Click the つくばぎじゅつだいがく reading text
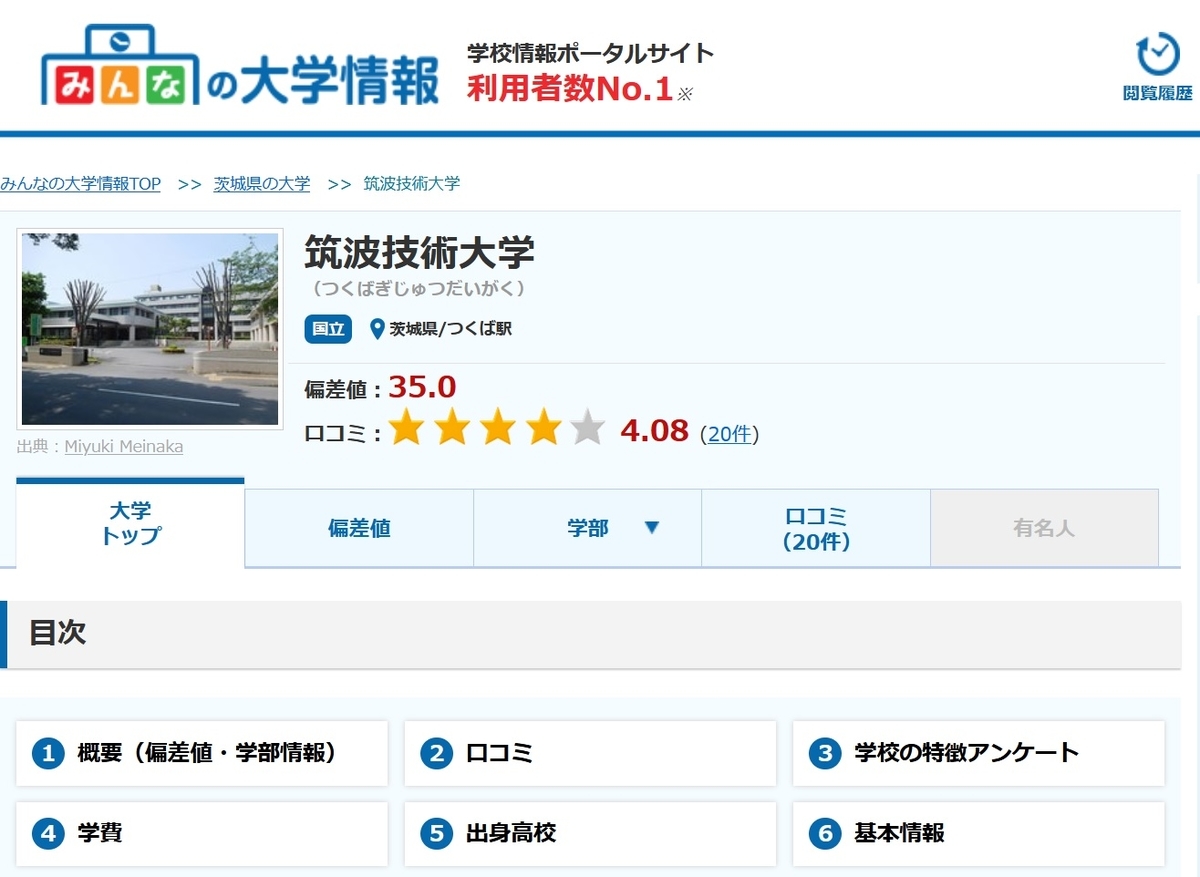1200x877 pixels. pos(419,288)
